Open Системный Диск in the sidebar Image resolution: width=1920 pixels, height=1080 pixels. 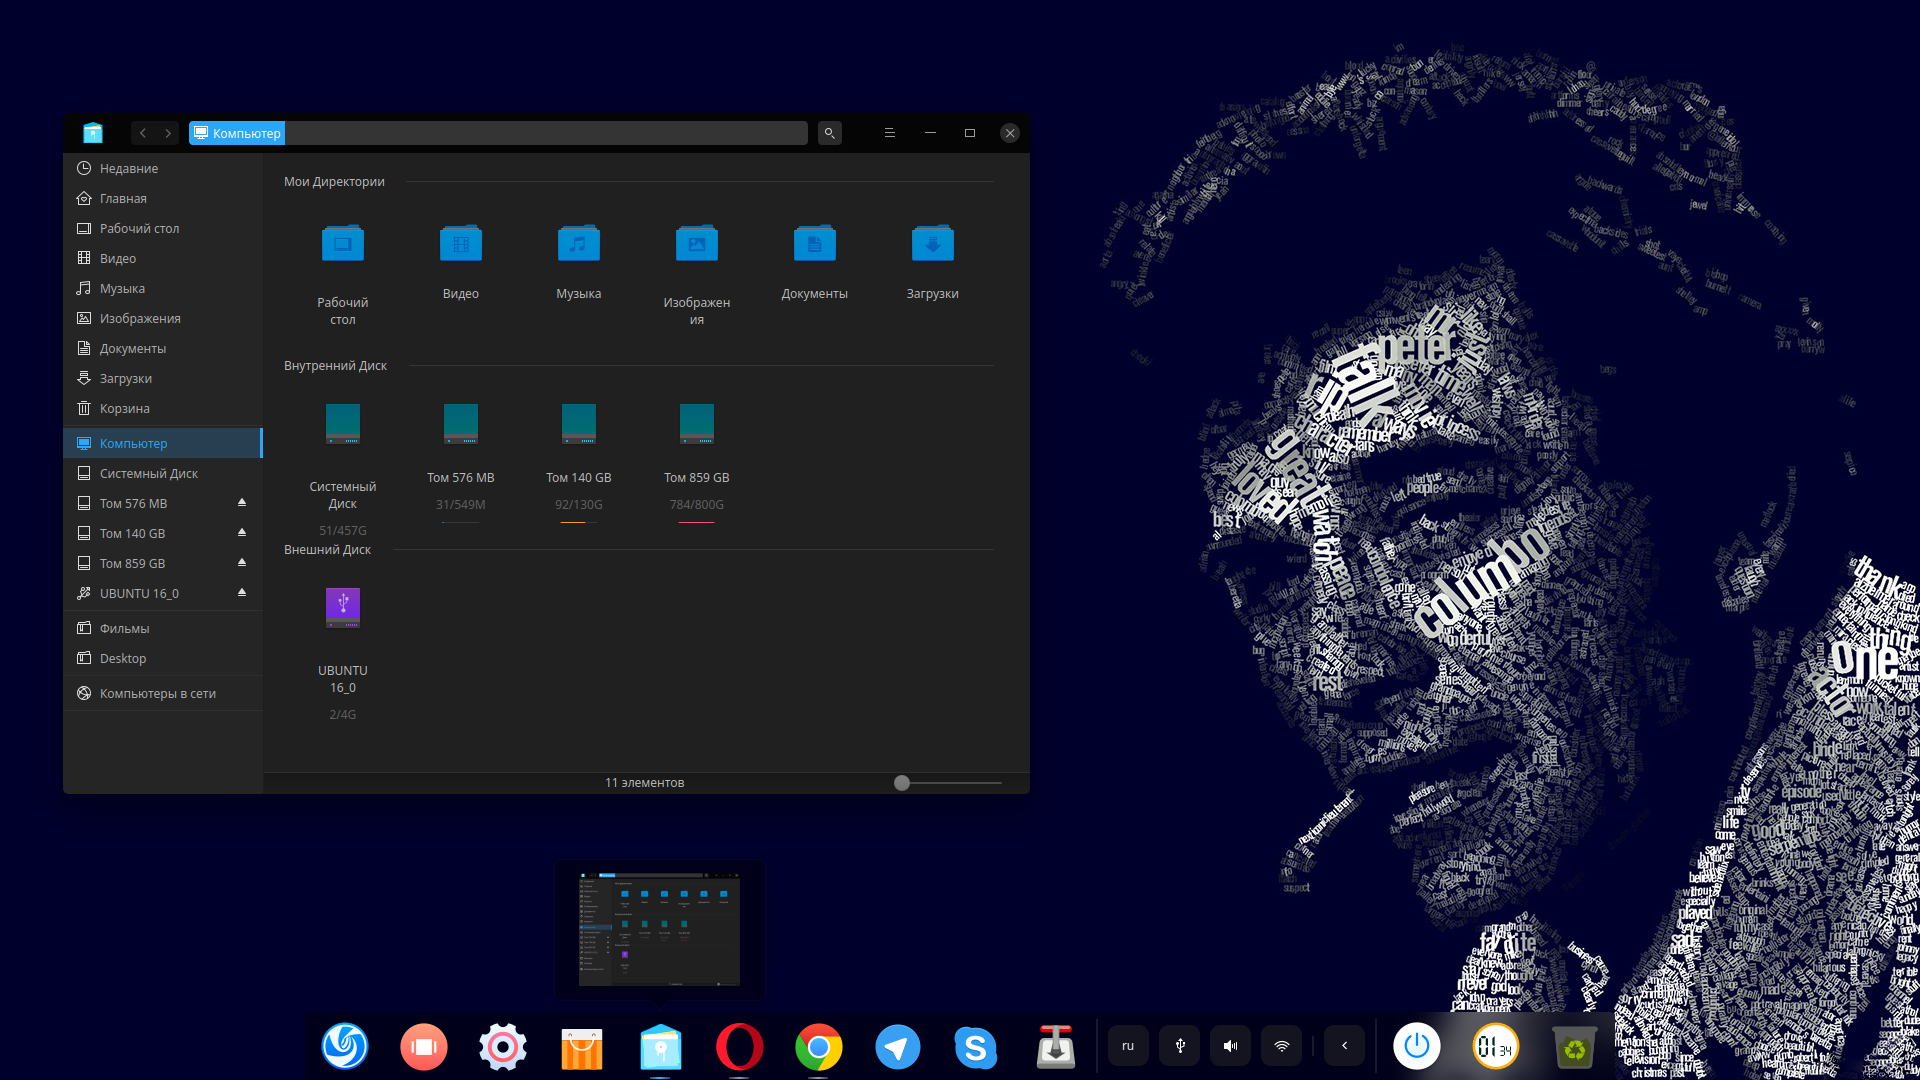(x=163, y=473)
